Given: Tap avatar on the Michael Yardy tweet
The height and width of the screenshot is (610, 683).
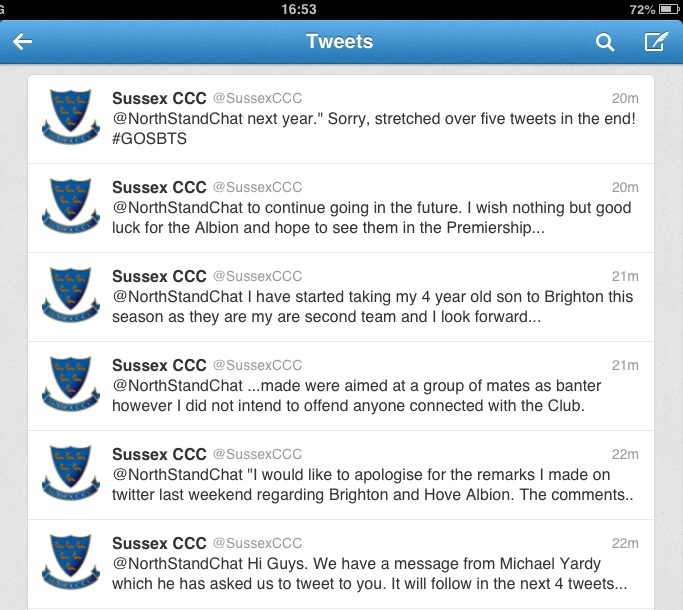Looking at the screenshot, I should click(71, 561).
